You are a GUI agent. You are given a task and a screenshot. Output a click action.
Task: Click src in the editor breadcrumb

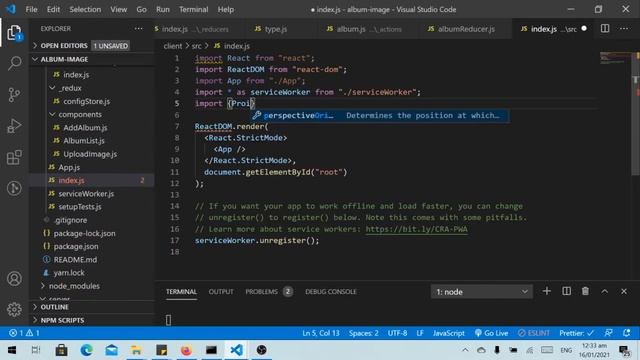197,46
